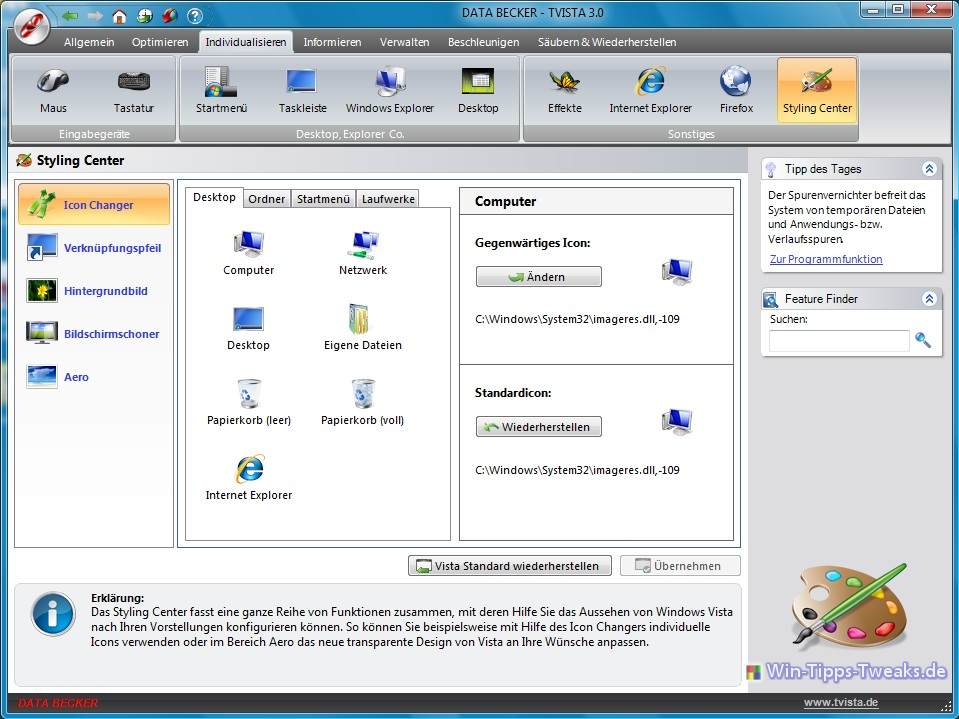Open Verknüpfungspfeil in the sidebar
The image size is (959, 719).
click(x=94, y=248)
